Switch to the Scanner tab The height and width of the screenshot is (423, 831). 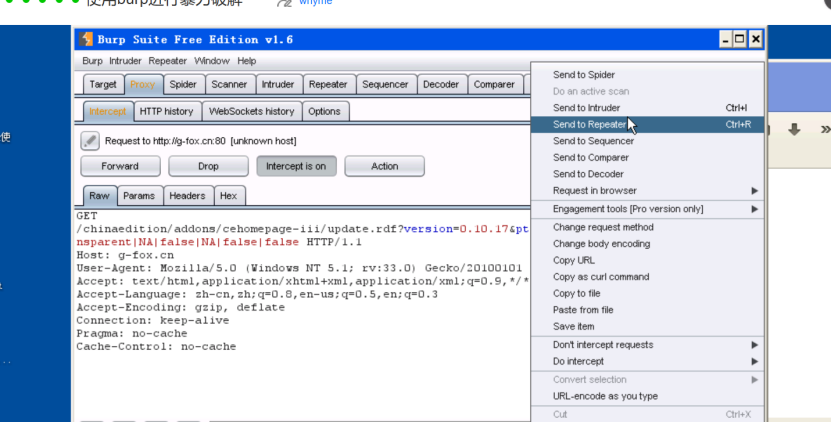[229, 84]
